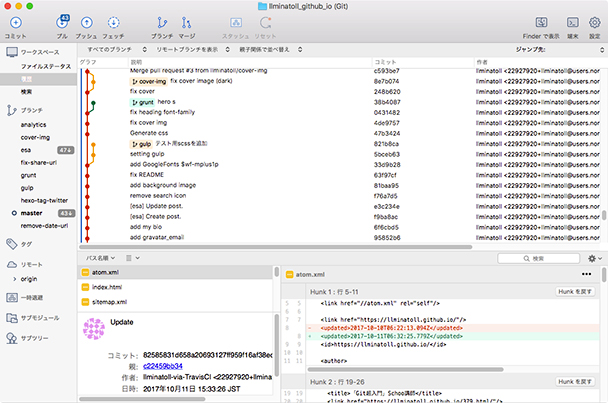608x403 pixels.
Task: Select commit 'setting gulp'
Action: 147,154
